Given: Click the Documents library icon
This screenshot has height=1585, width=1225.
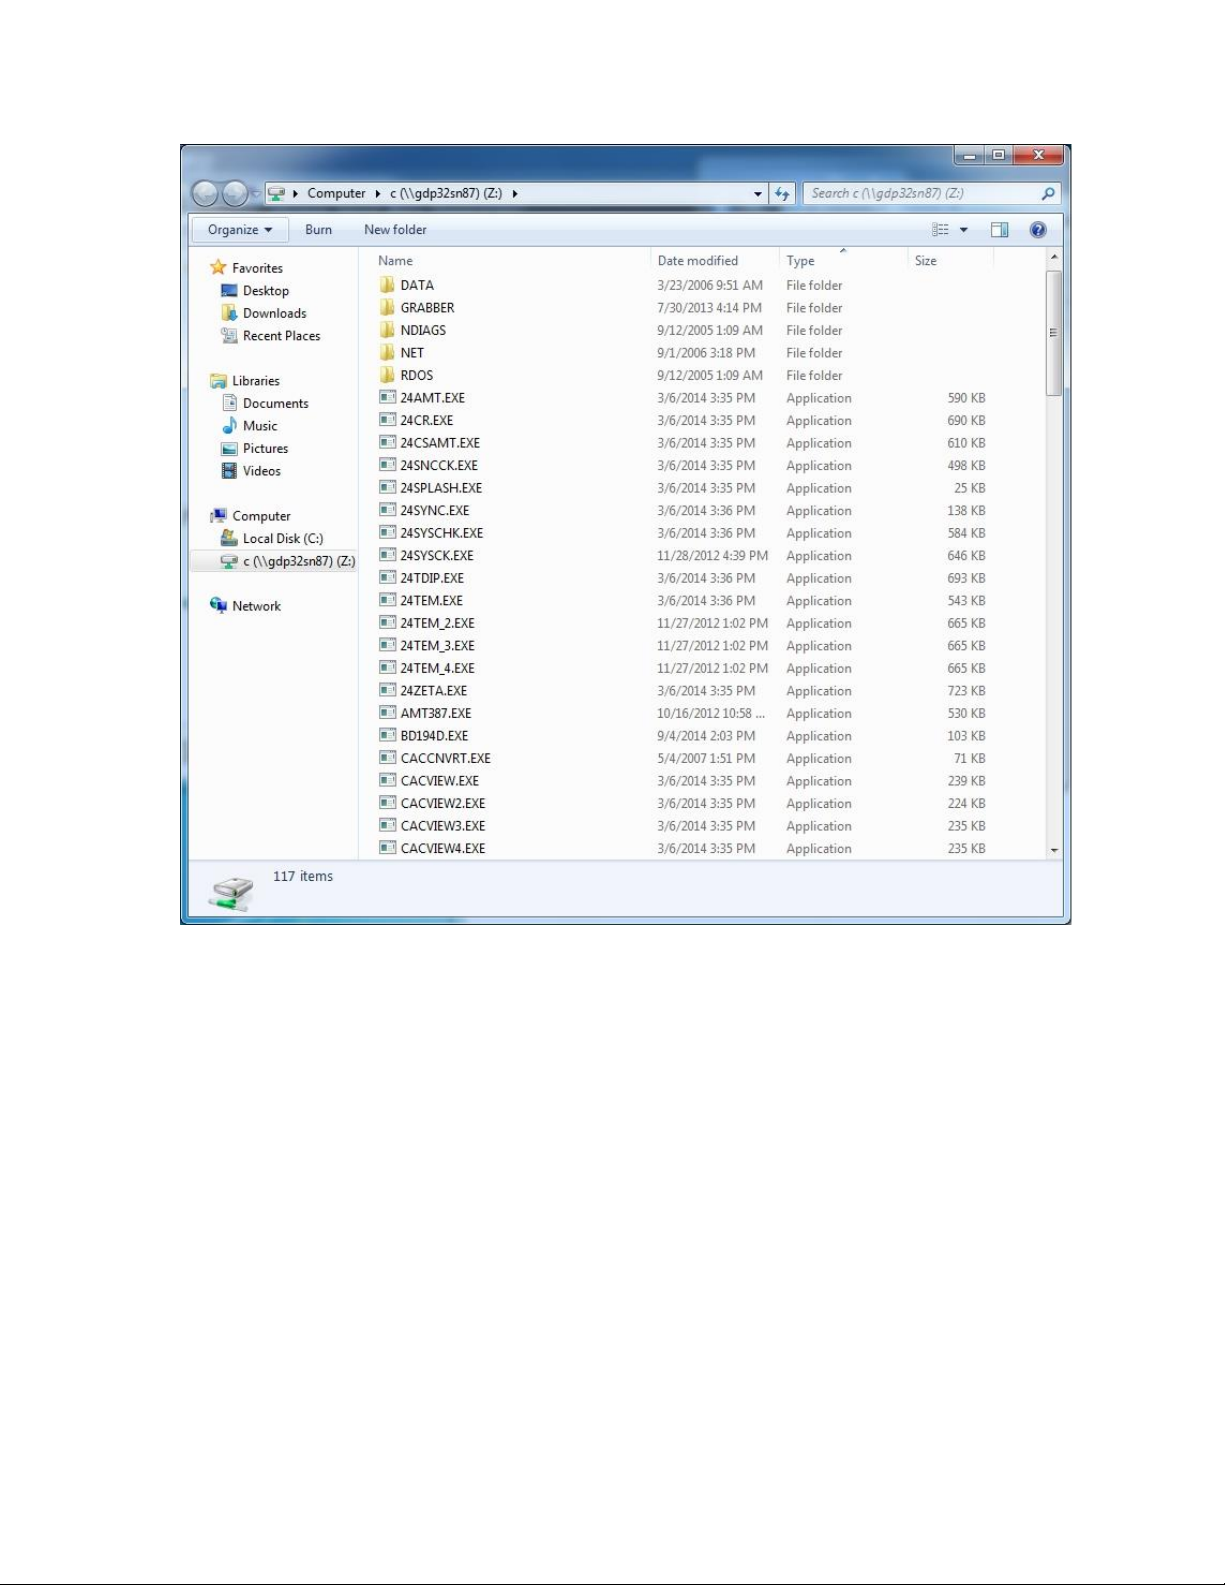Looking at the screenshot, I should [x=229, y=403].
